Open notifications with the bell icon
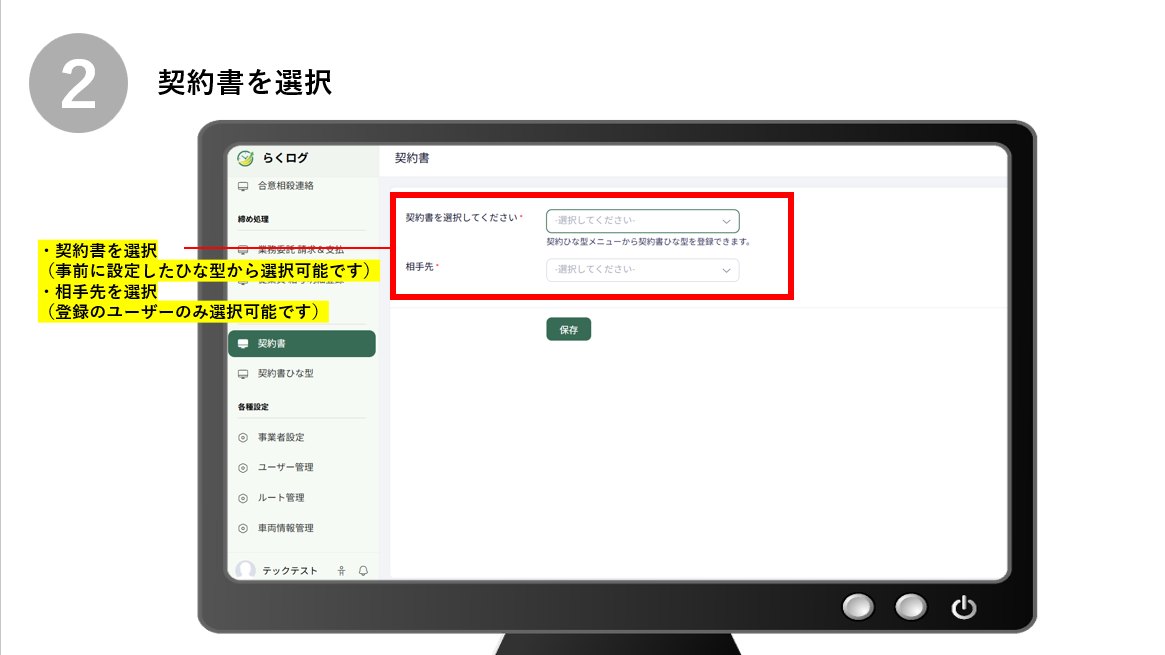 tap(363, 571)
